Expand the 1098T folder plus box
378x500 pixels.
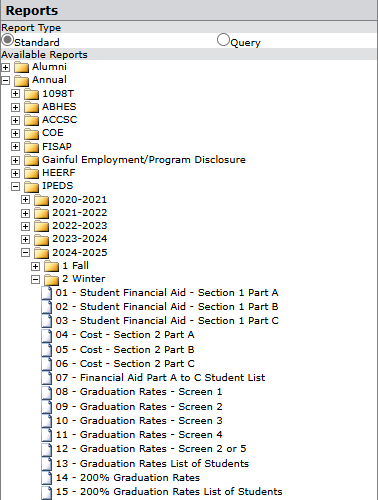click(x=15, y=94)
